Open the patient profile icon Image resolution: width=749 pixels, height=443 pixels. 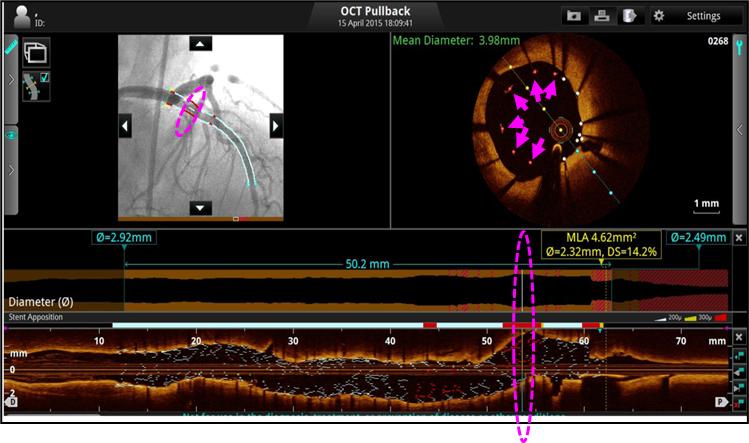[x=21, y=16]
